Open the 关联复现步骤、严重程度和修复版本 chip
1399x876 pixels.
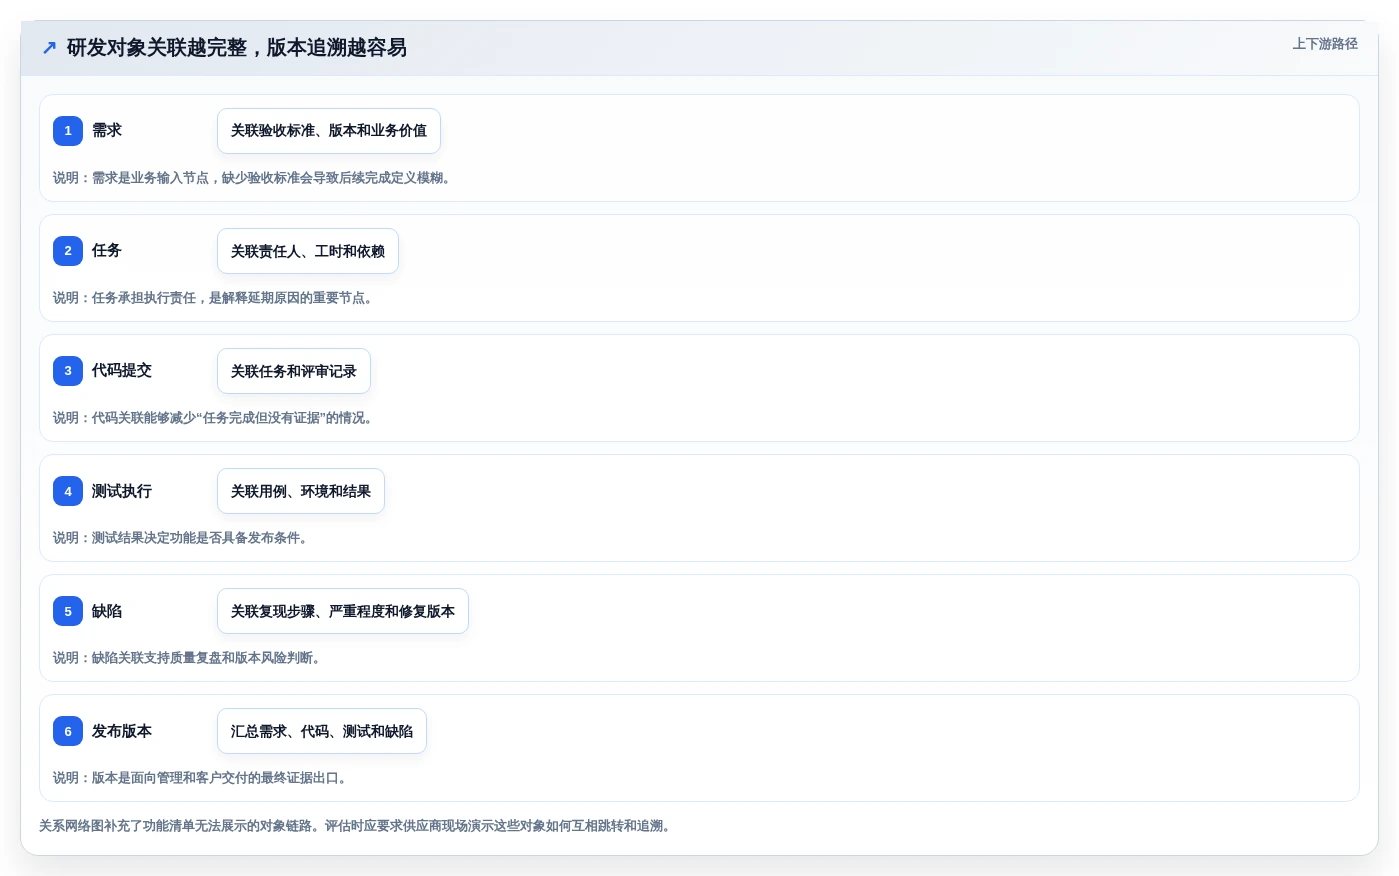click(x=343, y=611)
